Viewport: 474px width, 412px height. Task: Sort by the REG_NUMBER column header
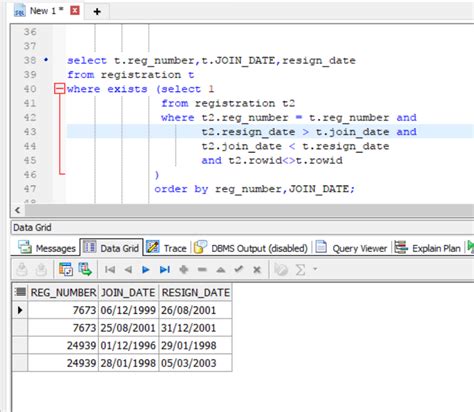(63, 293)
